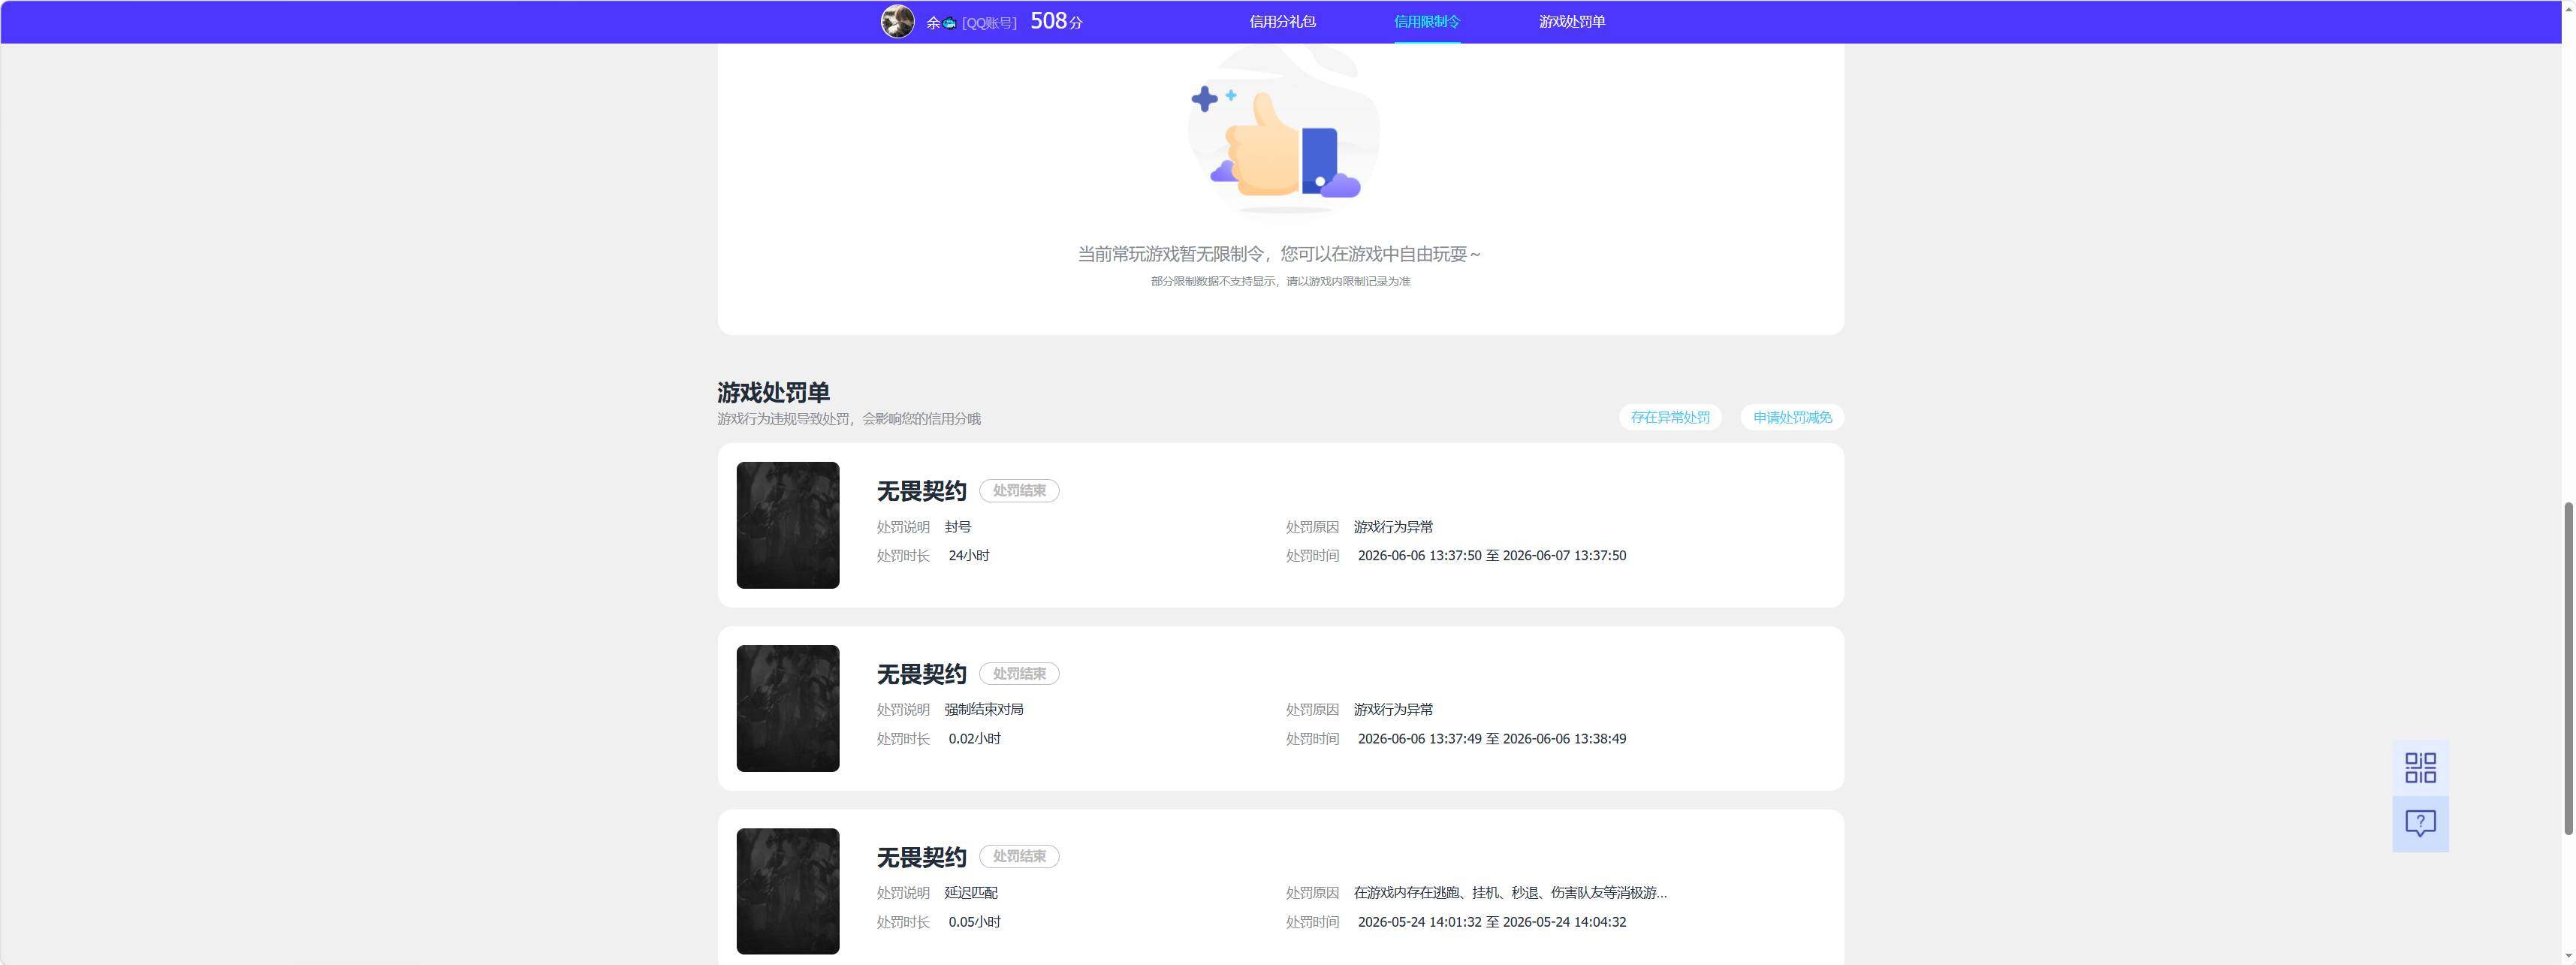Open the help question bubble icon

pyautogui.click(x=2420, y=824)
